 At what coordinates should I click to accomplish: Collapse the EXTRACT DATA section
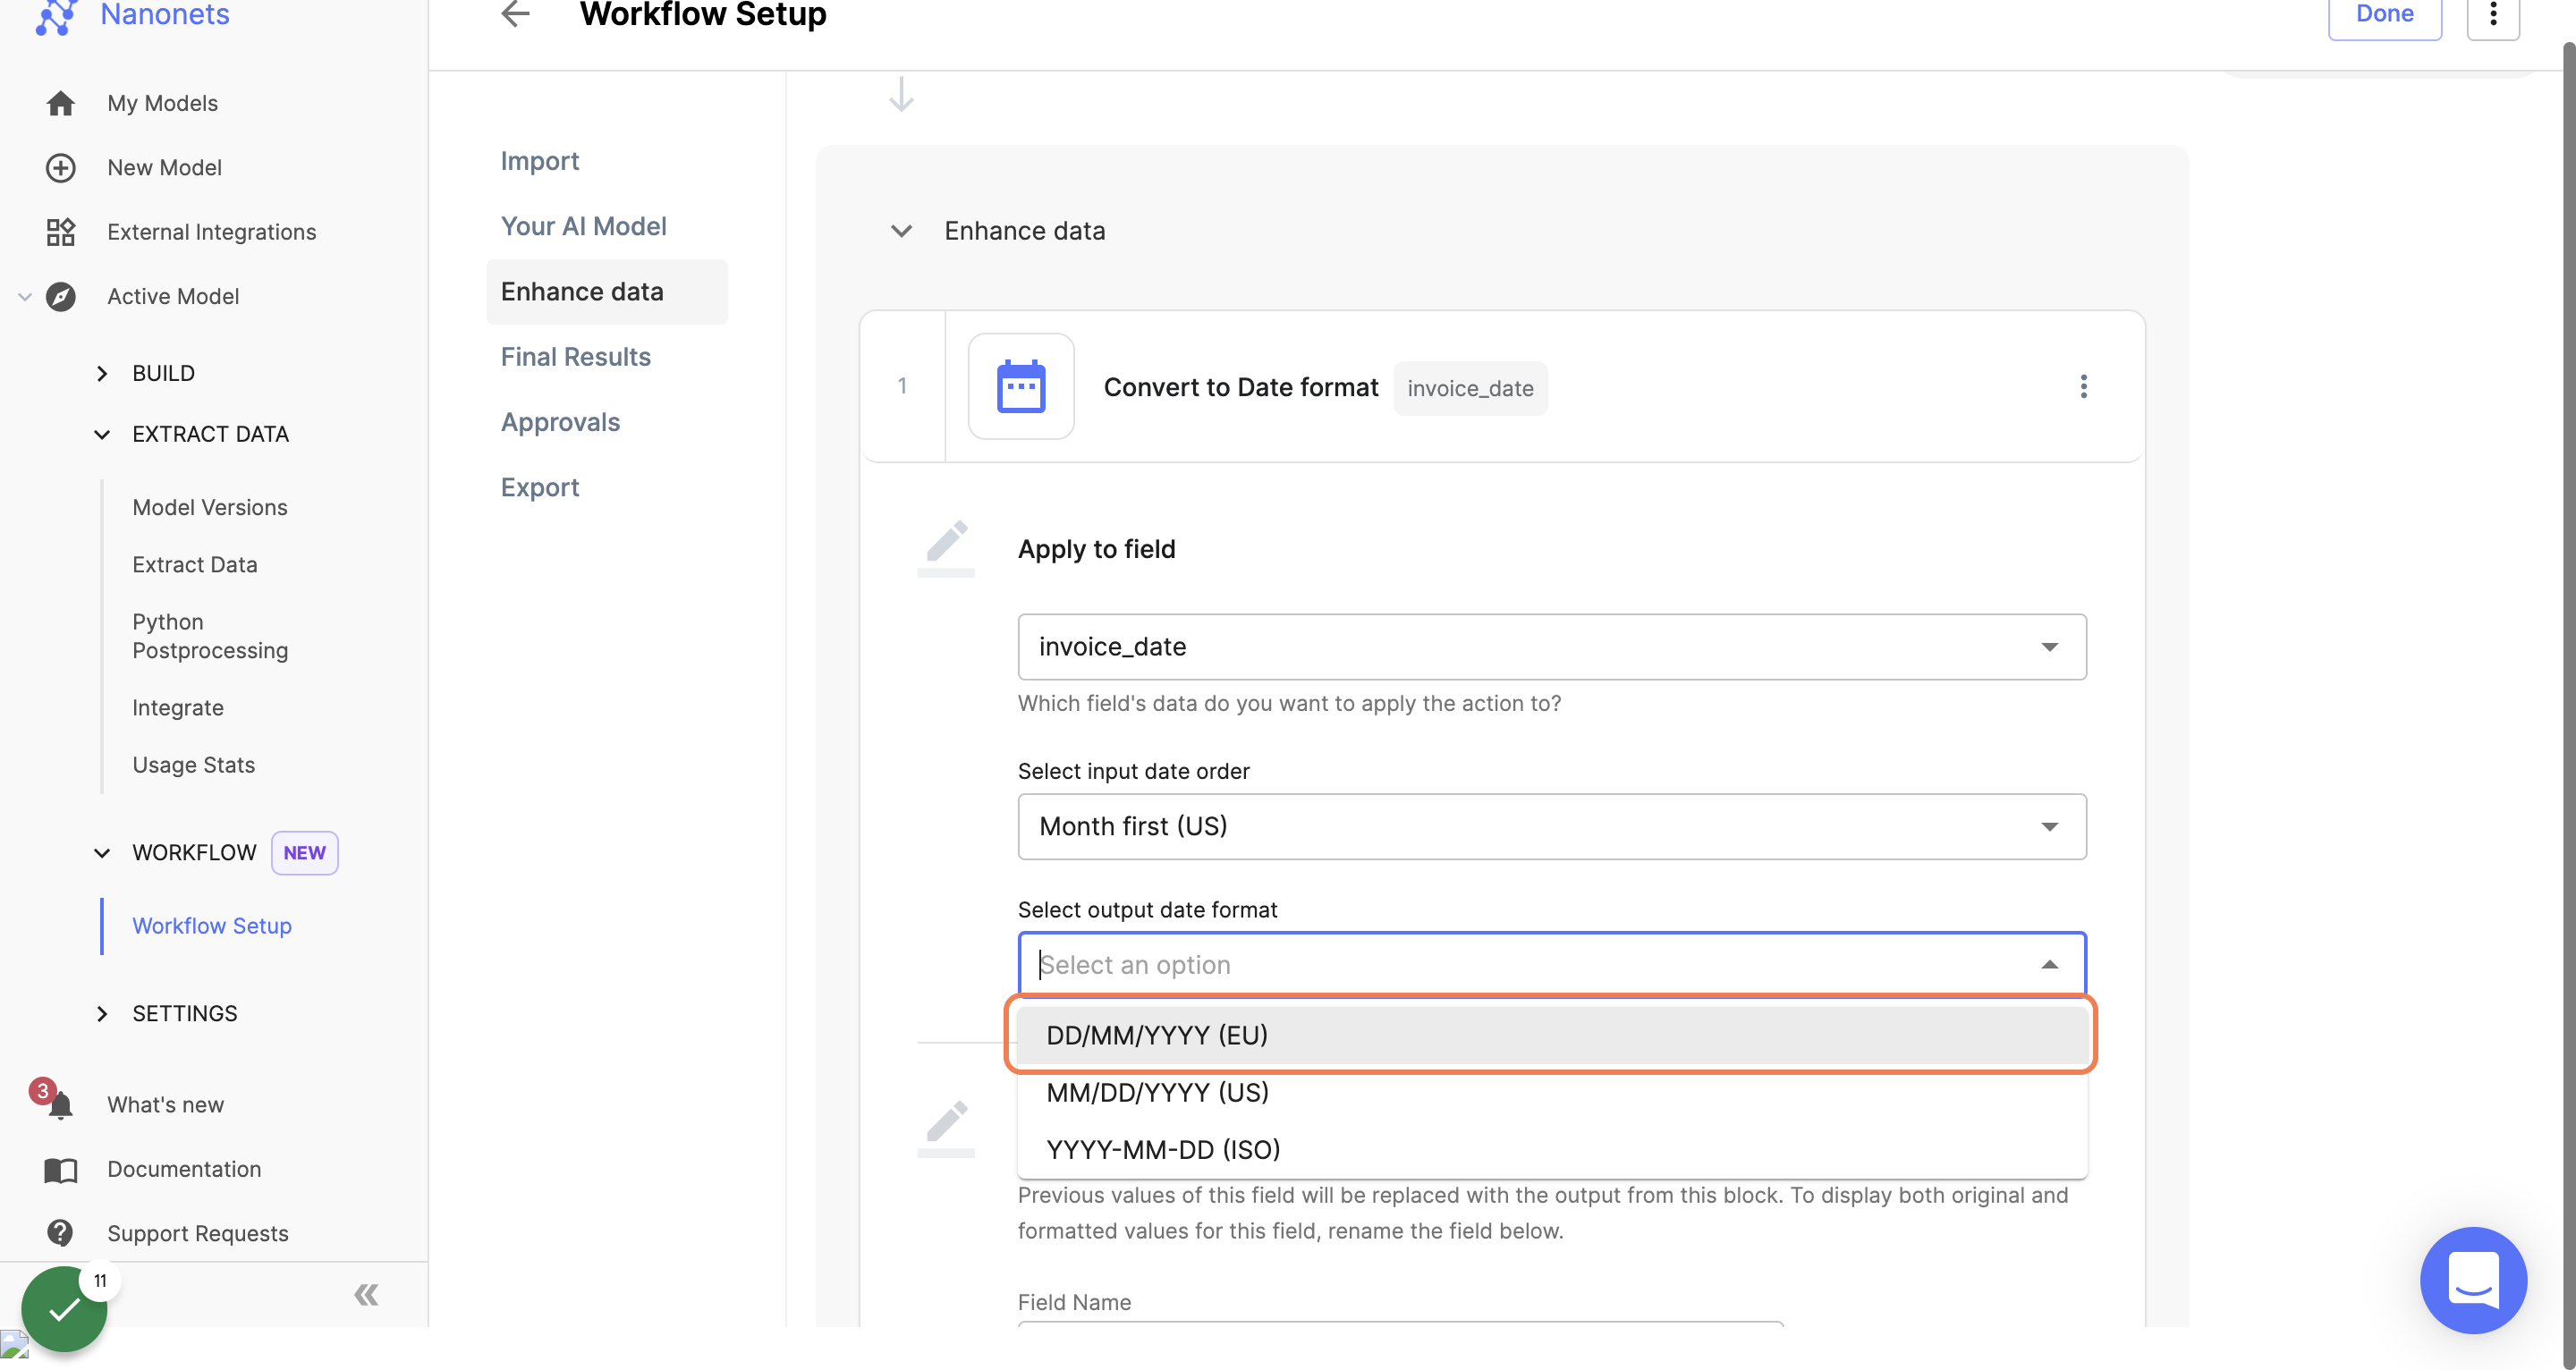[x=102, y=434]
